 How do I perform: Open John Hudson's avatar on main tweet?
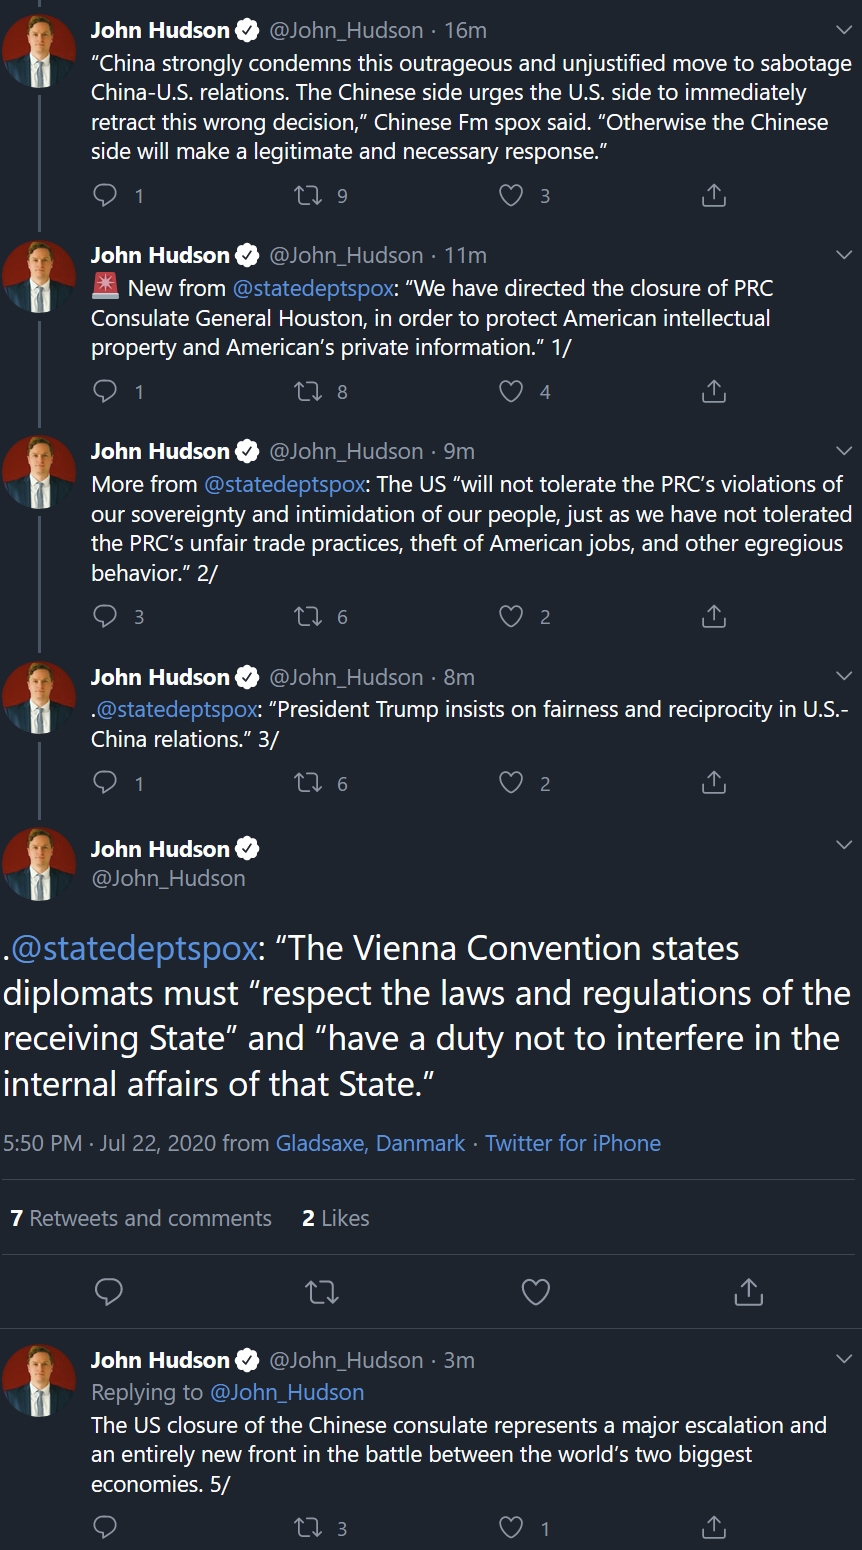pos(40,863)
